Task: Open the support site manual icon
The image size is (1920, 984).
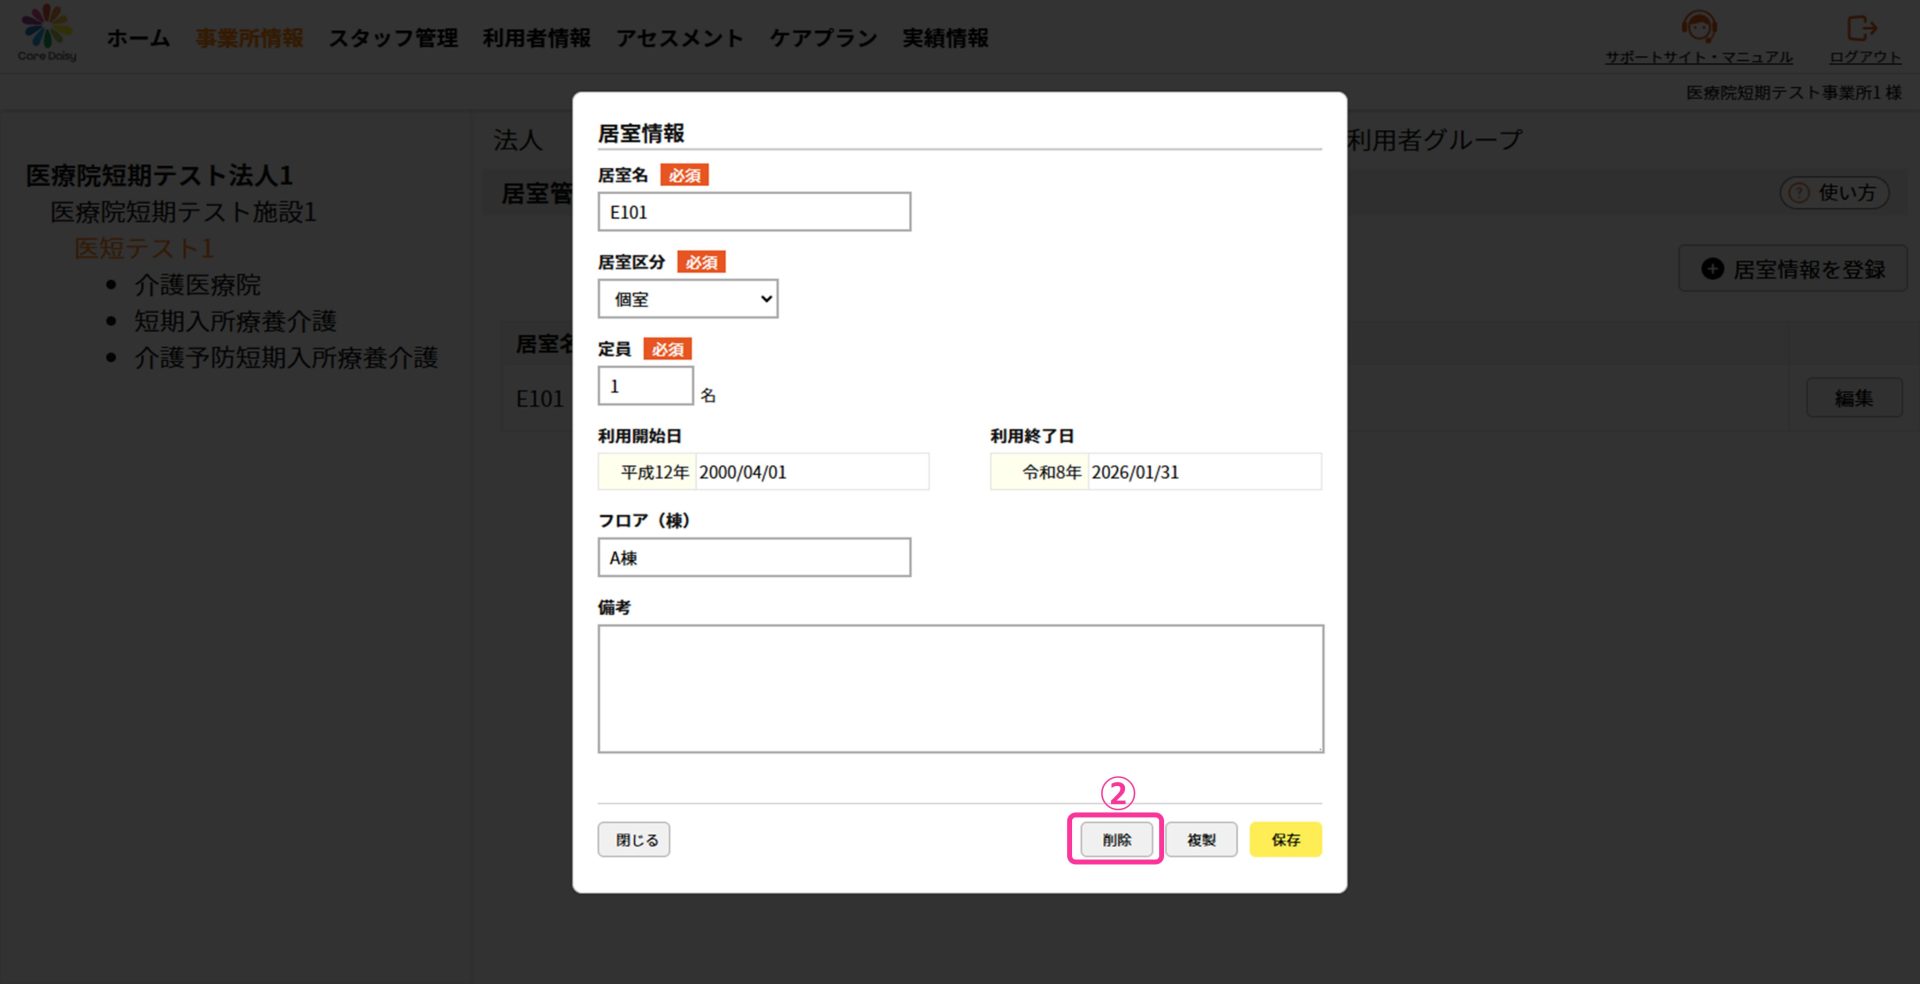Action: pos(1698,27)
